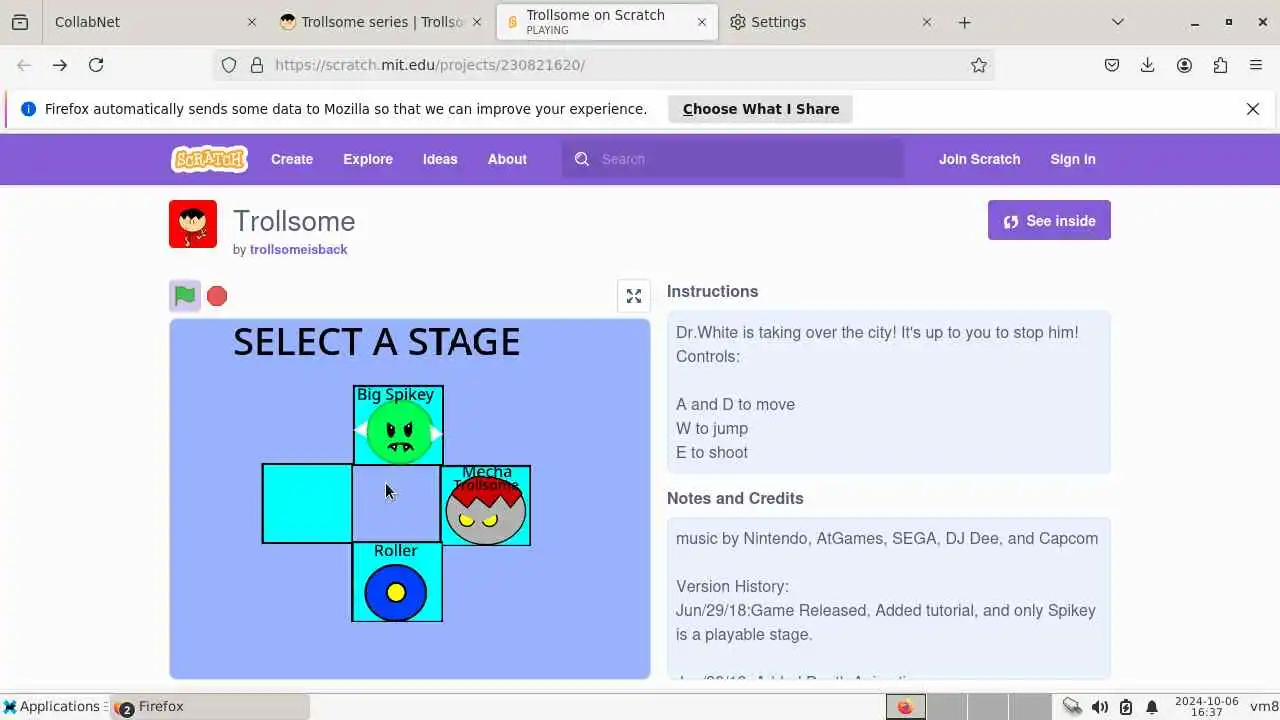Select the Big Spikey stage tile

pos(398,425)
